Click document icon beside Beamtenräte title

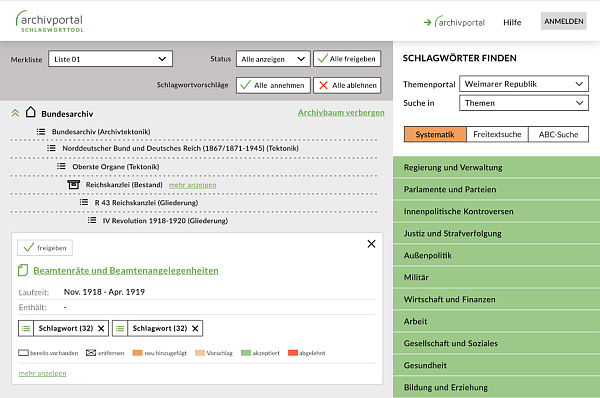(23, 270)
